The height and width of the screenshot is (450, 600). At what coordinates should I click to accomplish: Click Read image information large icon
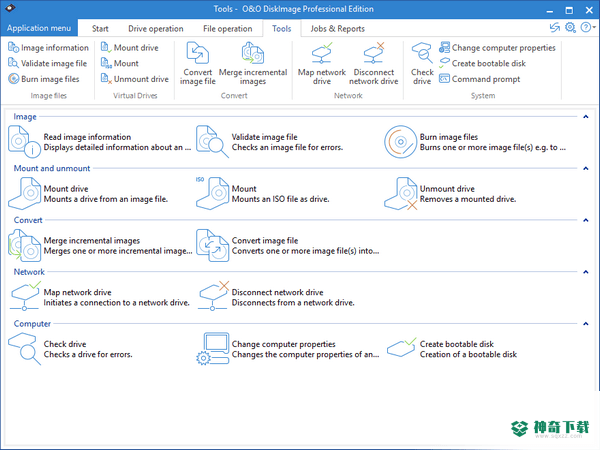point(24,142)
